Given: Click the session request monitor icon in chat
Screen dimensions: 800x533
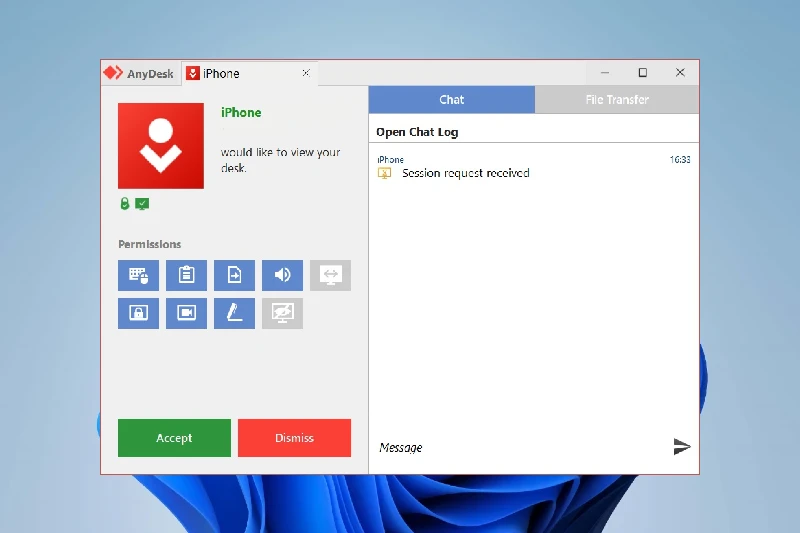Looking at the screenshot, I should click(385, 173).
